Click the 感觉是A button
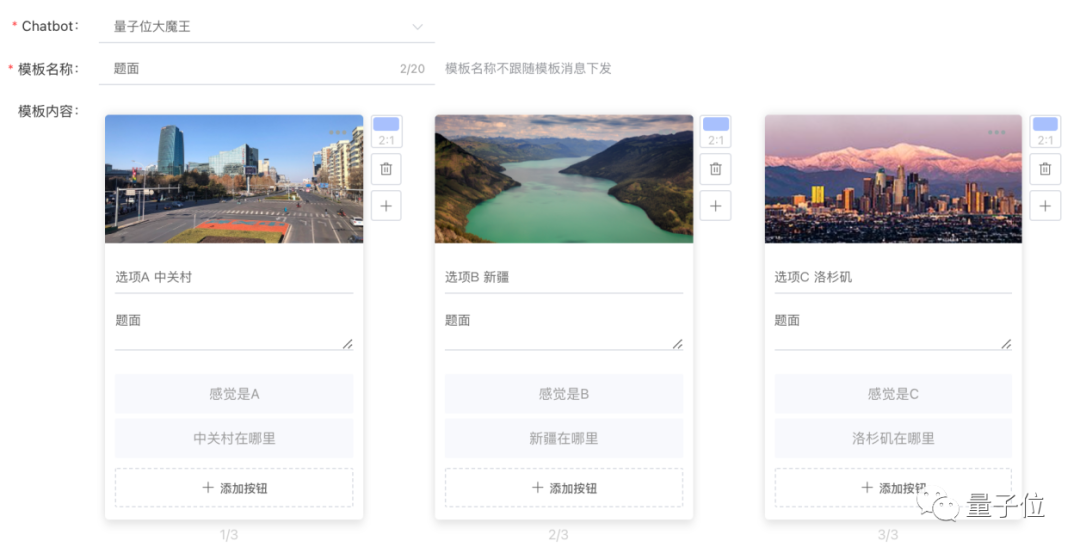The height and width of the screenshot is (553, 1080). point(234,394)
